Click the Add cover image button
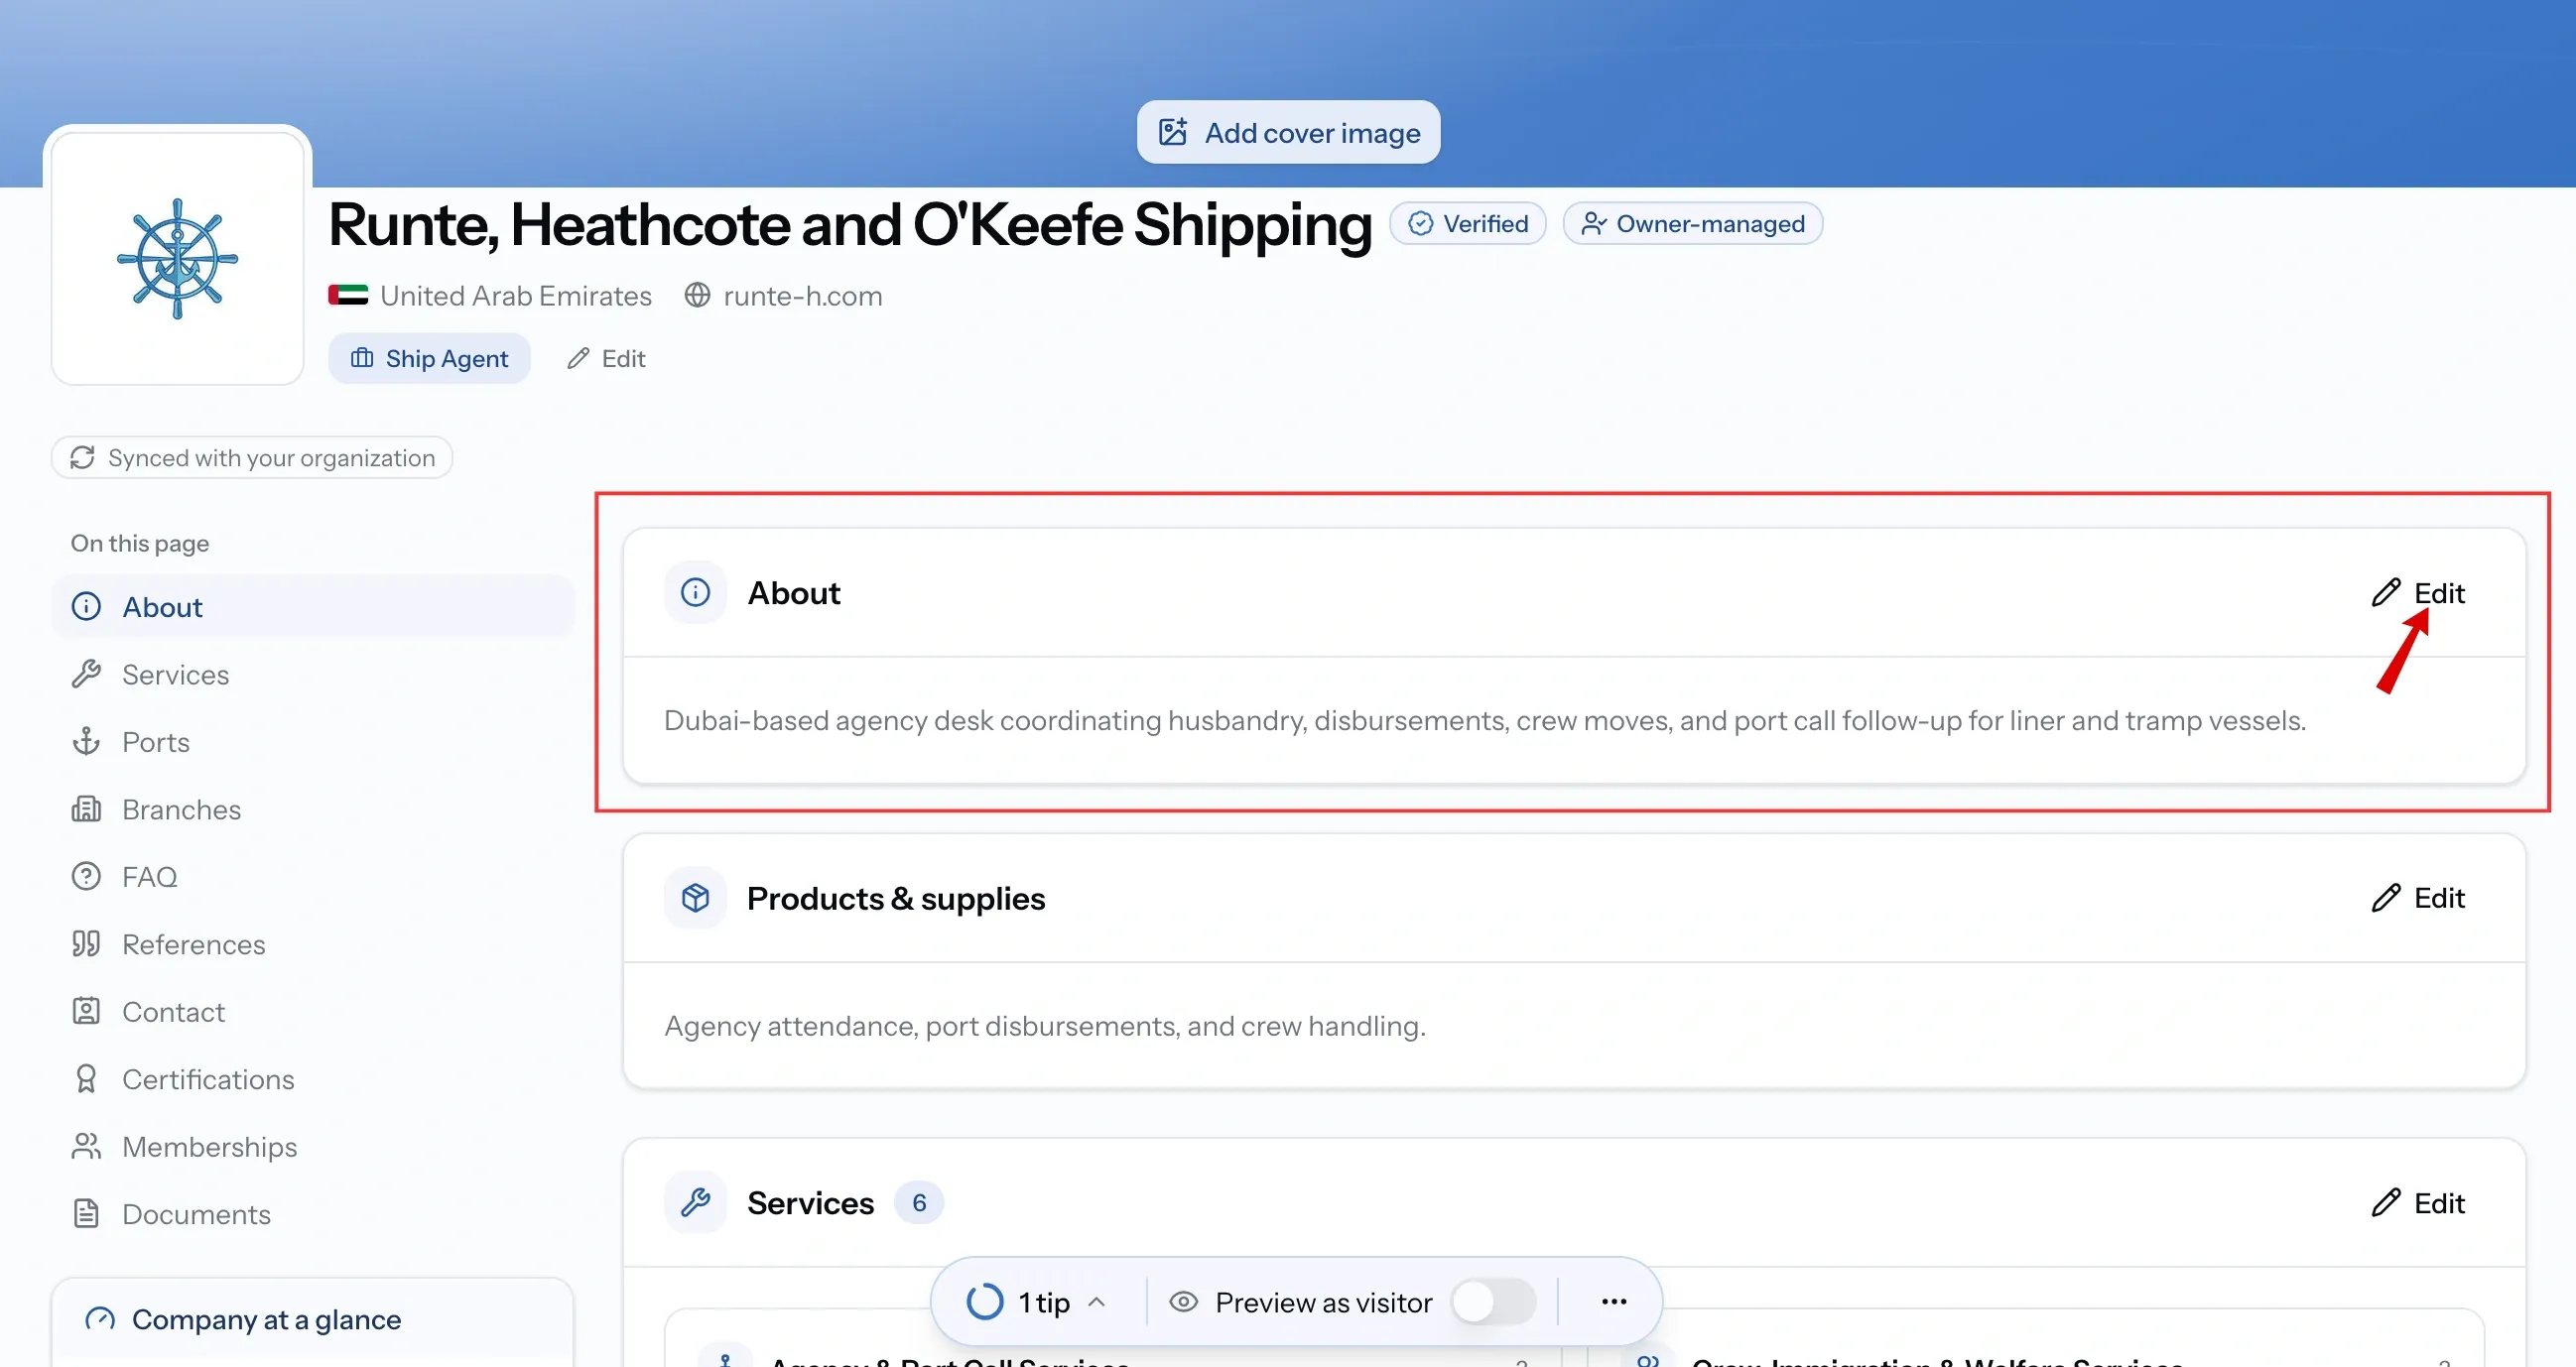 tap(1288, 132)
